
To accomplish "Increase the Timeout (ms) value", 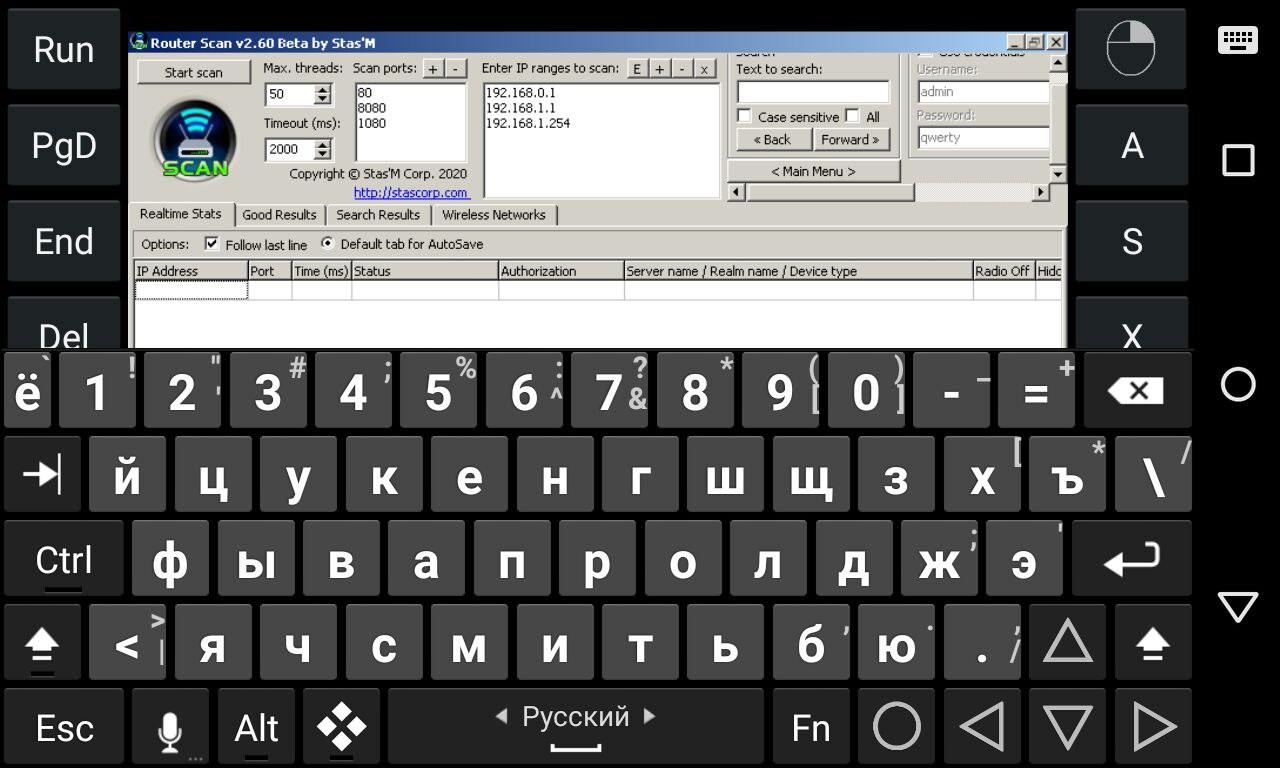I will [322, 145].
